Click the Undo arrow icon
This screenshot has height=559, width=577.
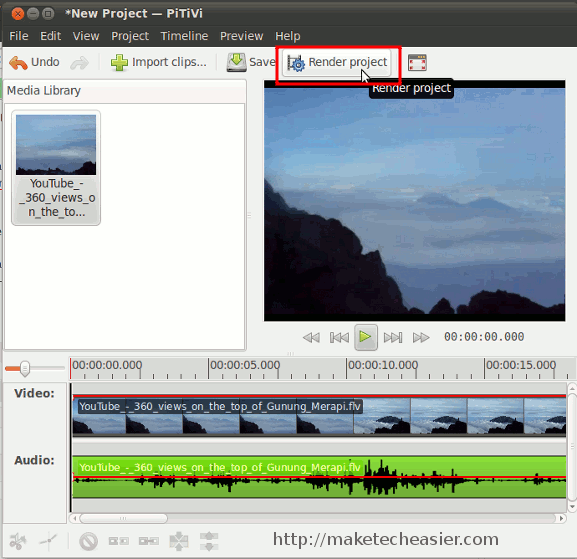18,63
